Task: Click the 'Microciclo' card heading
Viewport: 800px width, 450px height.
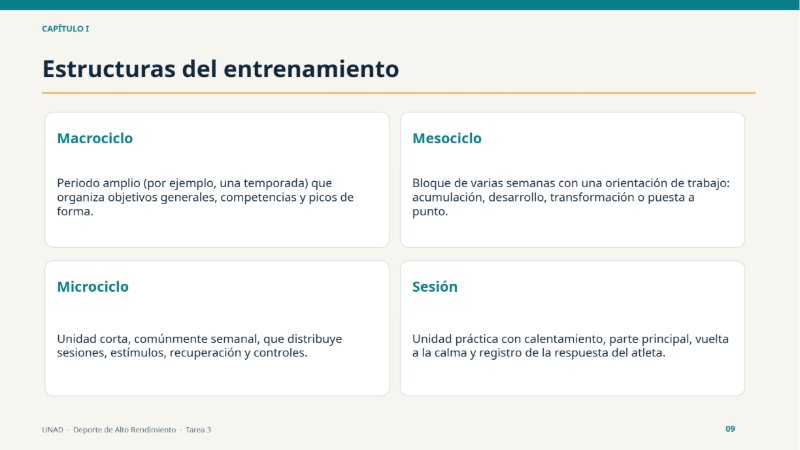Action: 93,287
